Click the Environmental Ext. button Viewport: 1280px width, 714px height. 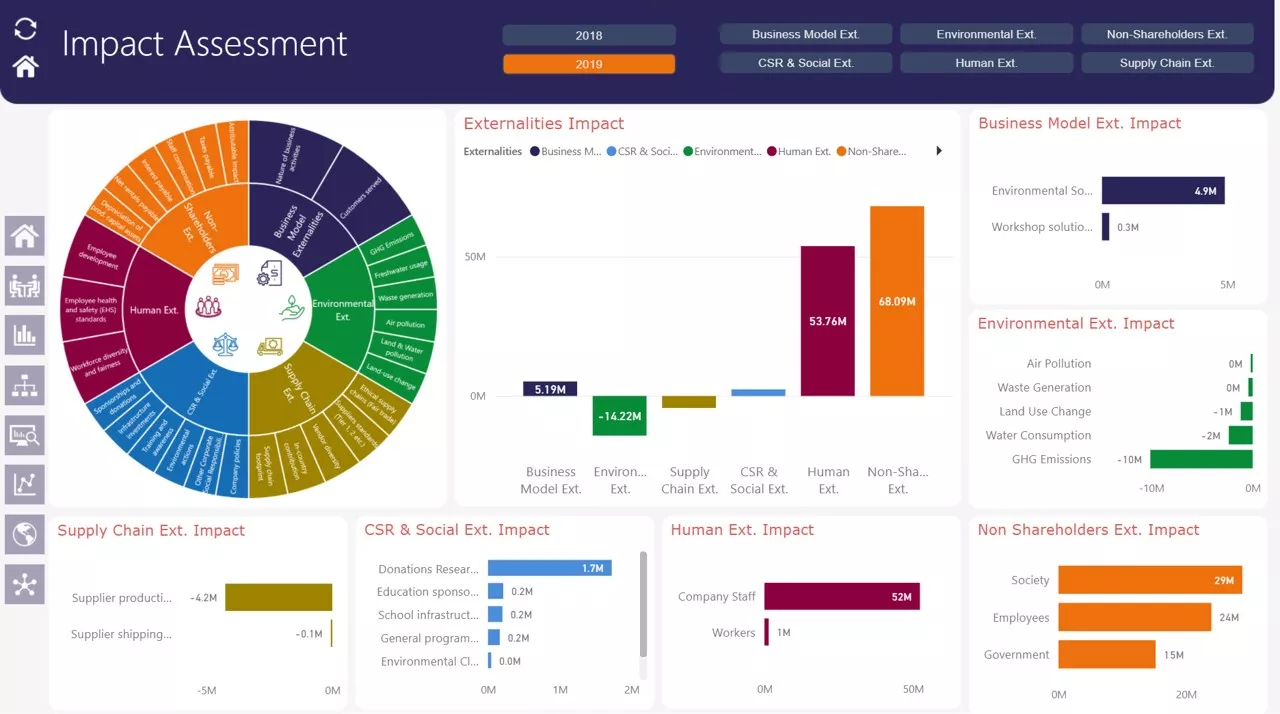[x=986, y=33]
